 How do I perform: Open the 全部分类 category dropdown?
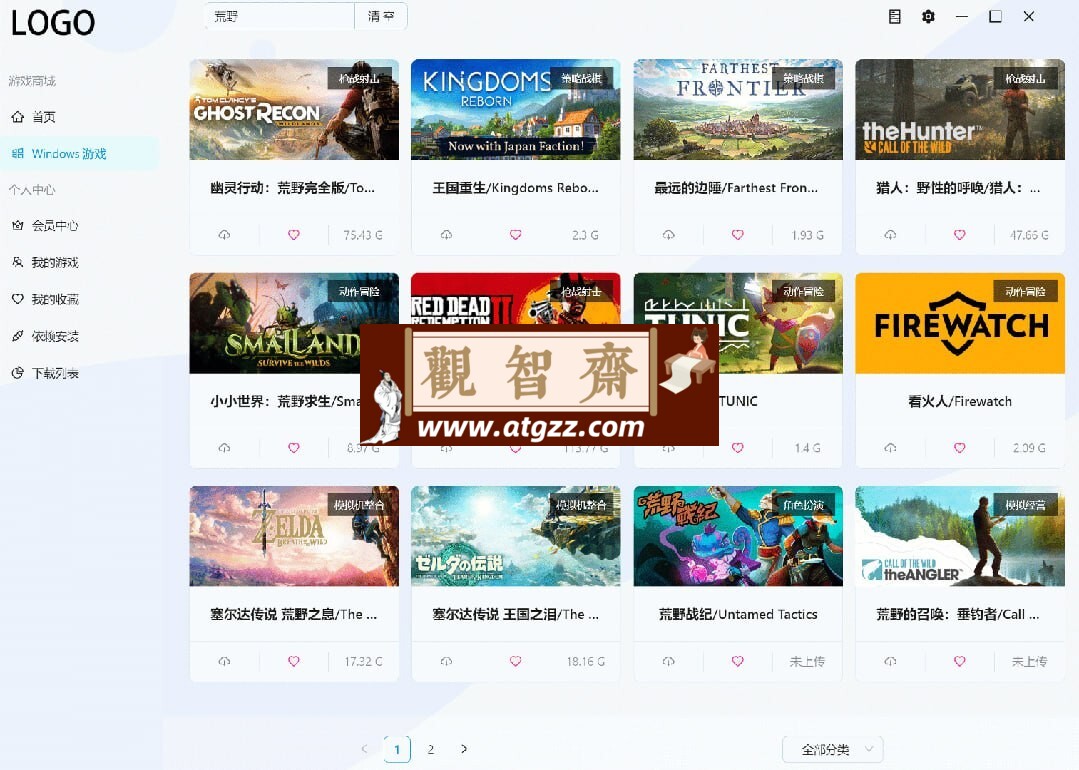[x=833, y=749]
